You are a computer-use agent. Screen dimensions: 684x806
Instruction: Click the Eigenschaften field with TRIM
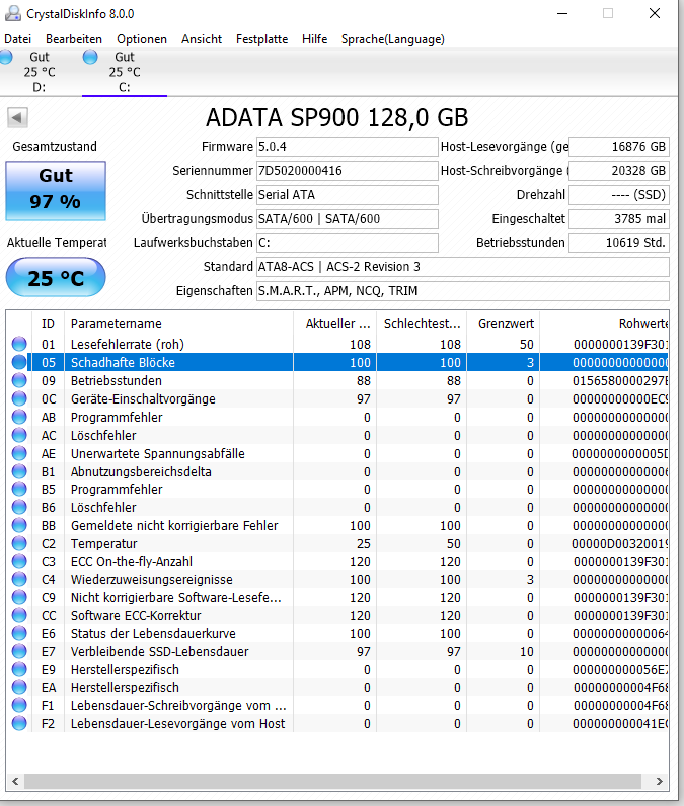pyautogui.click(x=463, y=291)
